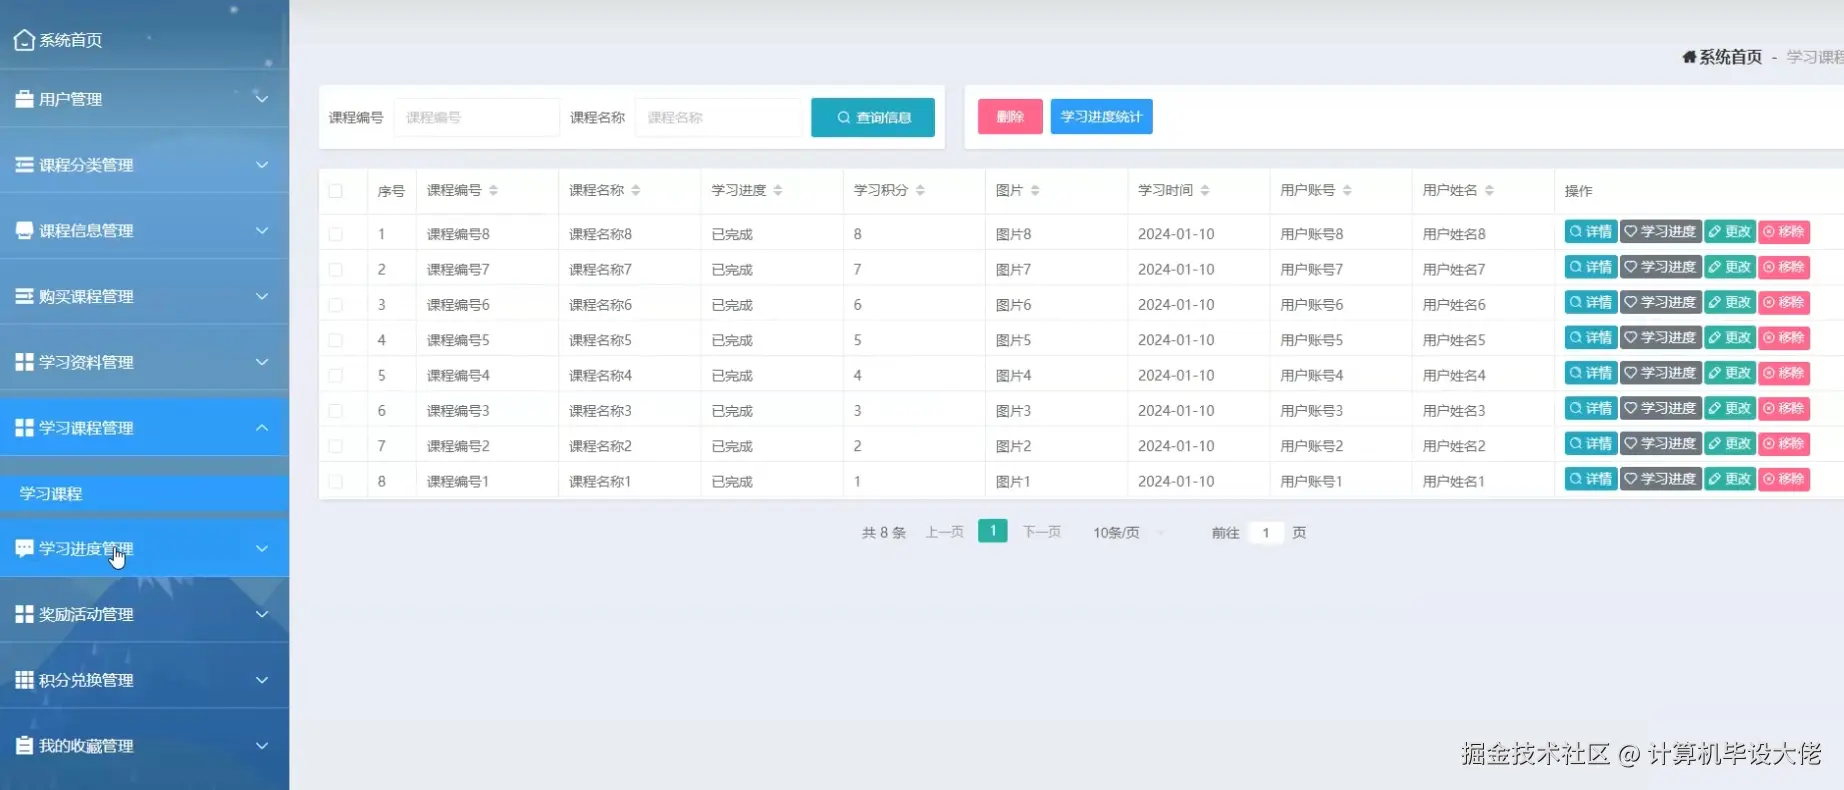Expand 课程信息管理 with its chevron
The height and width of the screenshot is (790, 1844).
[262, 230]
